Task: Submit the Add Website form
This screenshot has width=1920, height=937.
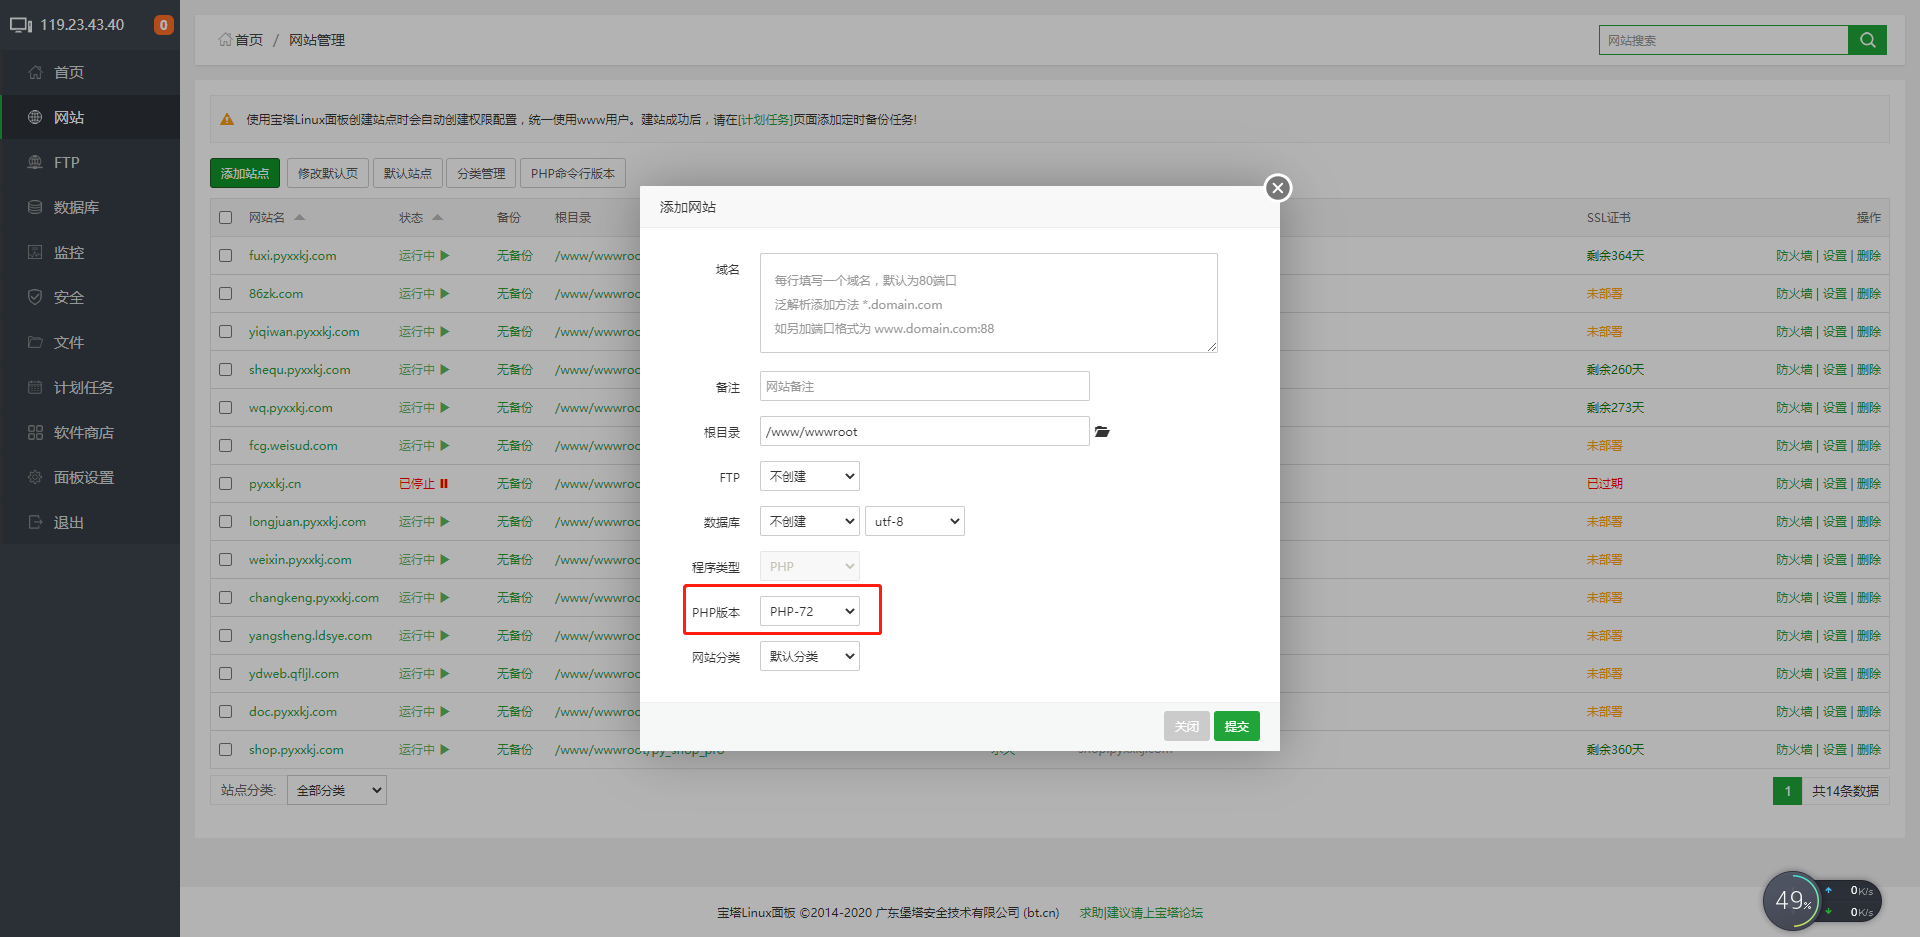Action: tap(1237, 726)
